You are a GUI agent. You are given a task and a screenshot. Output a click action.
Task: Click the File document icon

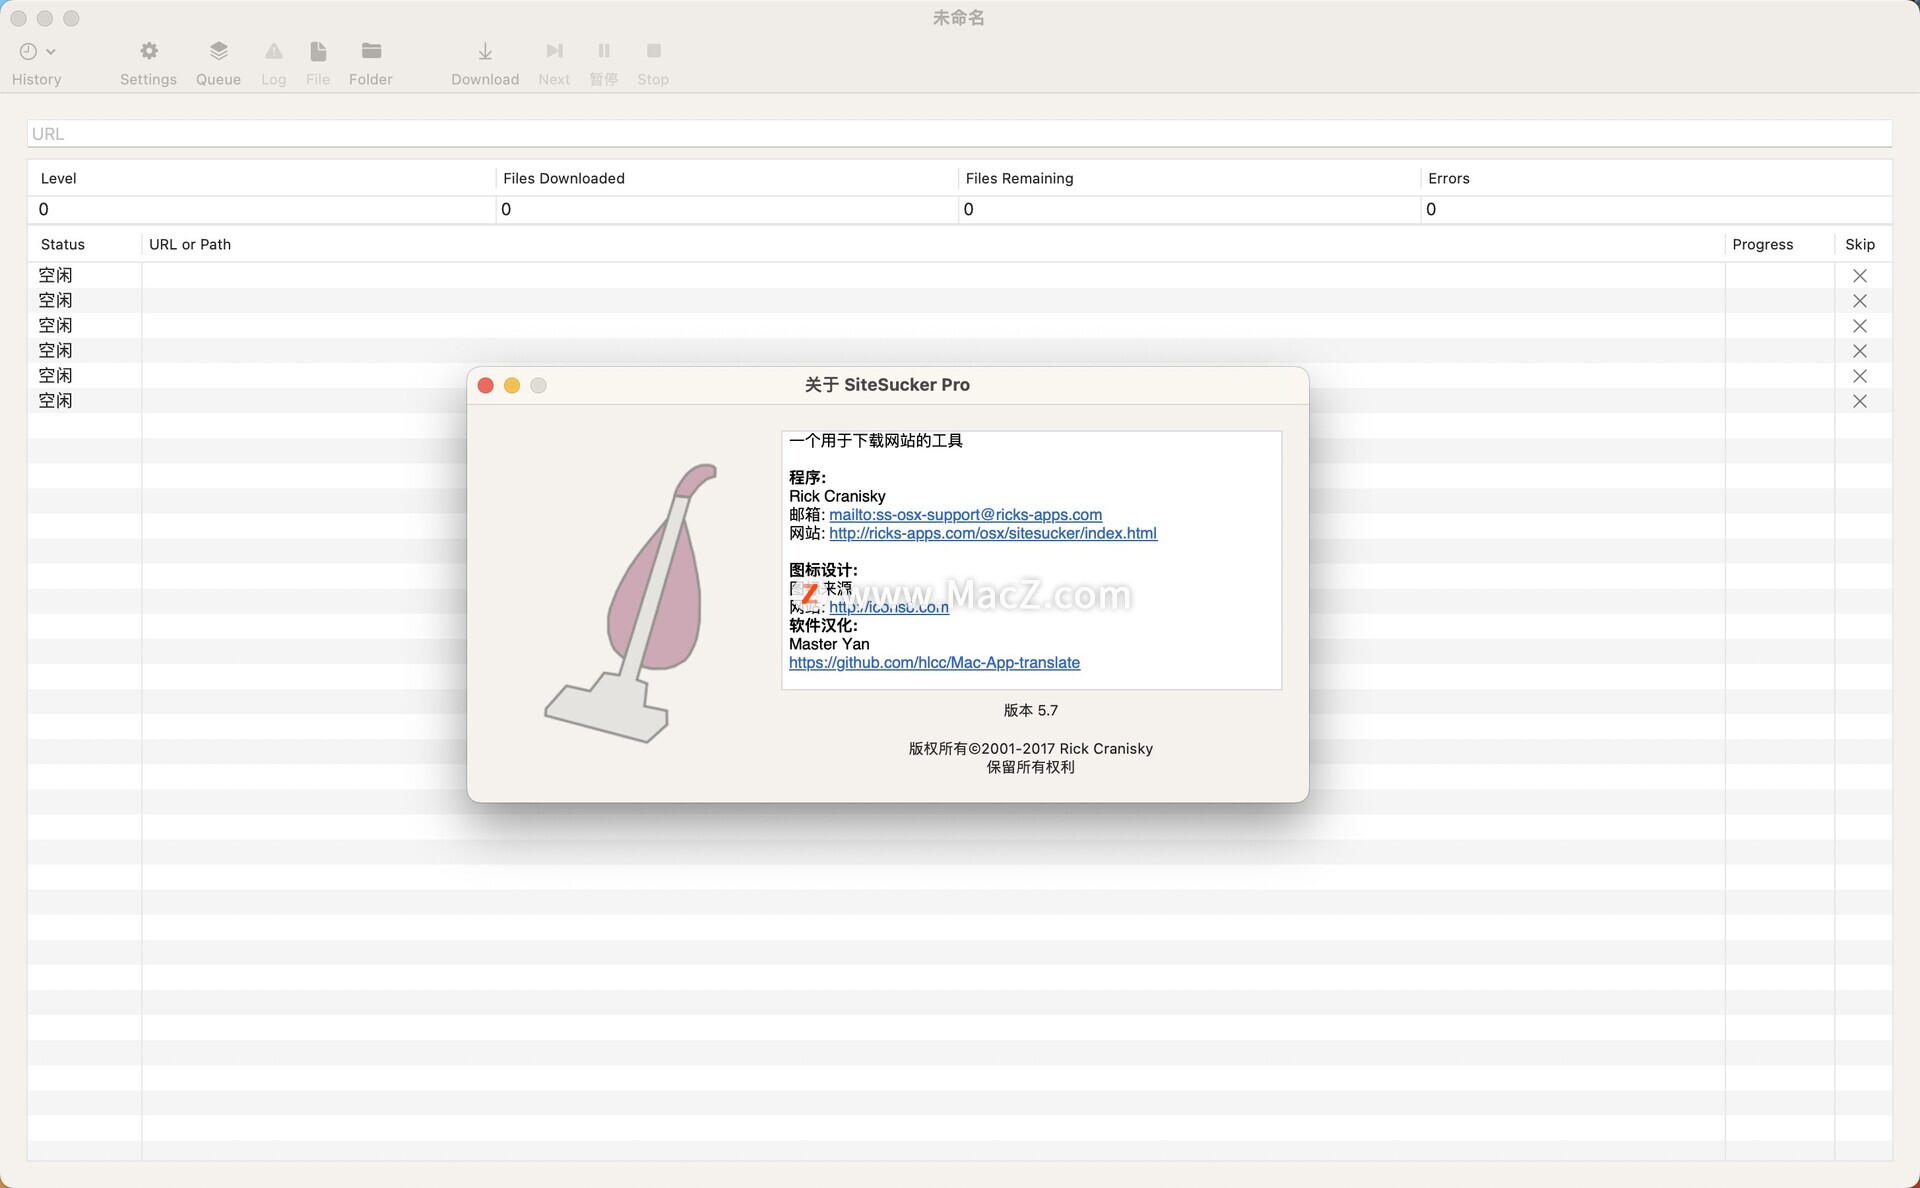click(x=318, y=51)
